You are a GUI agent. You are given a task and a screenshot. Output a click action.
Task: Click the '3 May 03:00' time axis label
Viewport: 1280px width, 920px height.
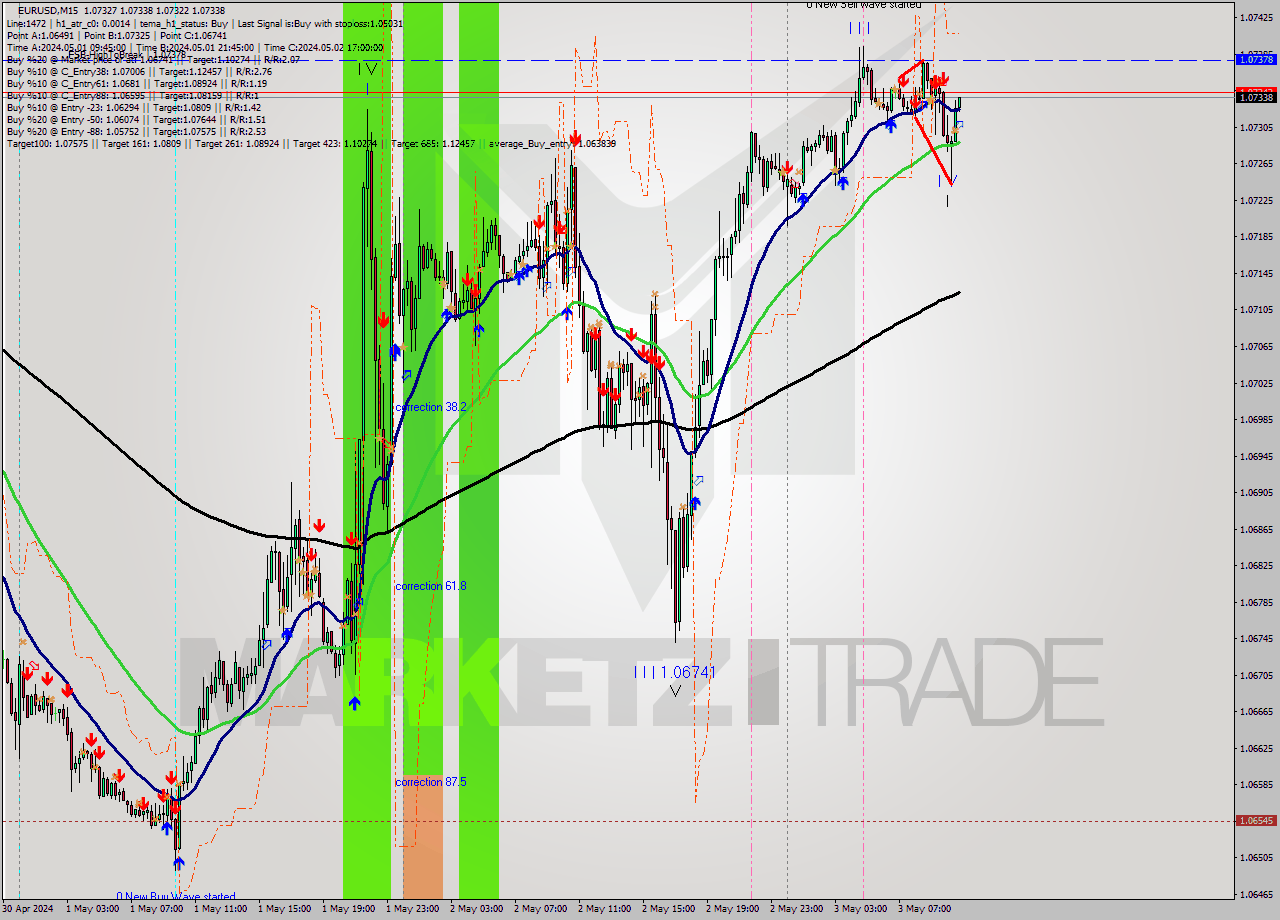click(x=860, y=909)
